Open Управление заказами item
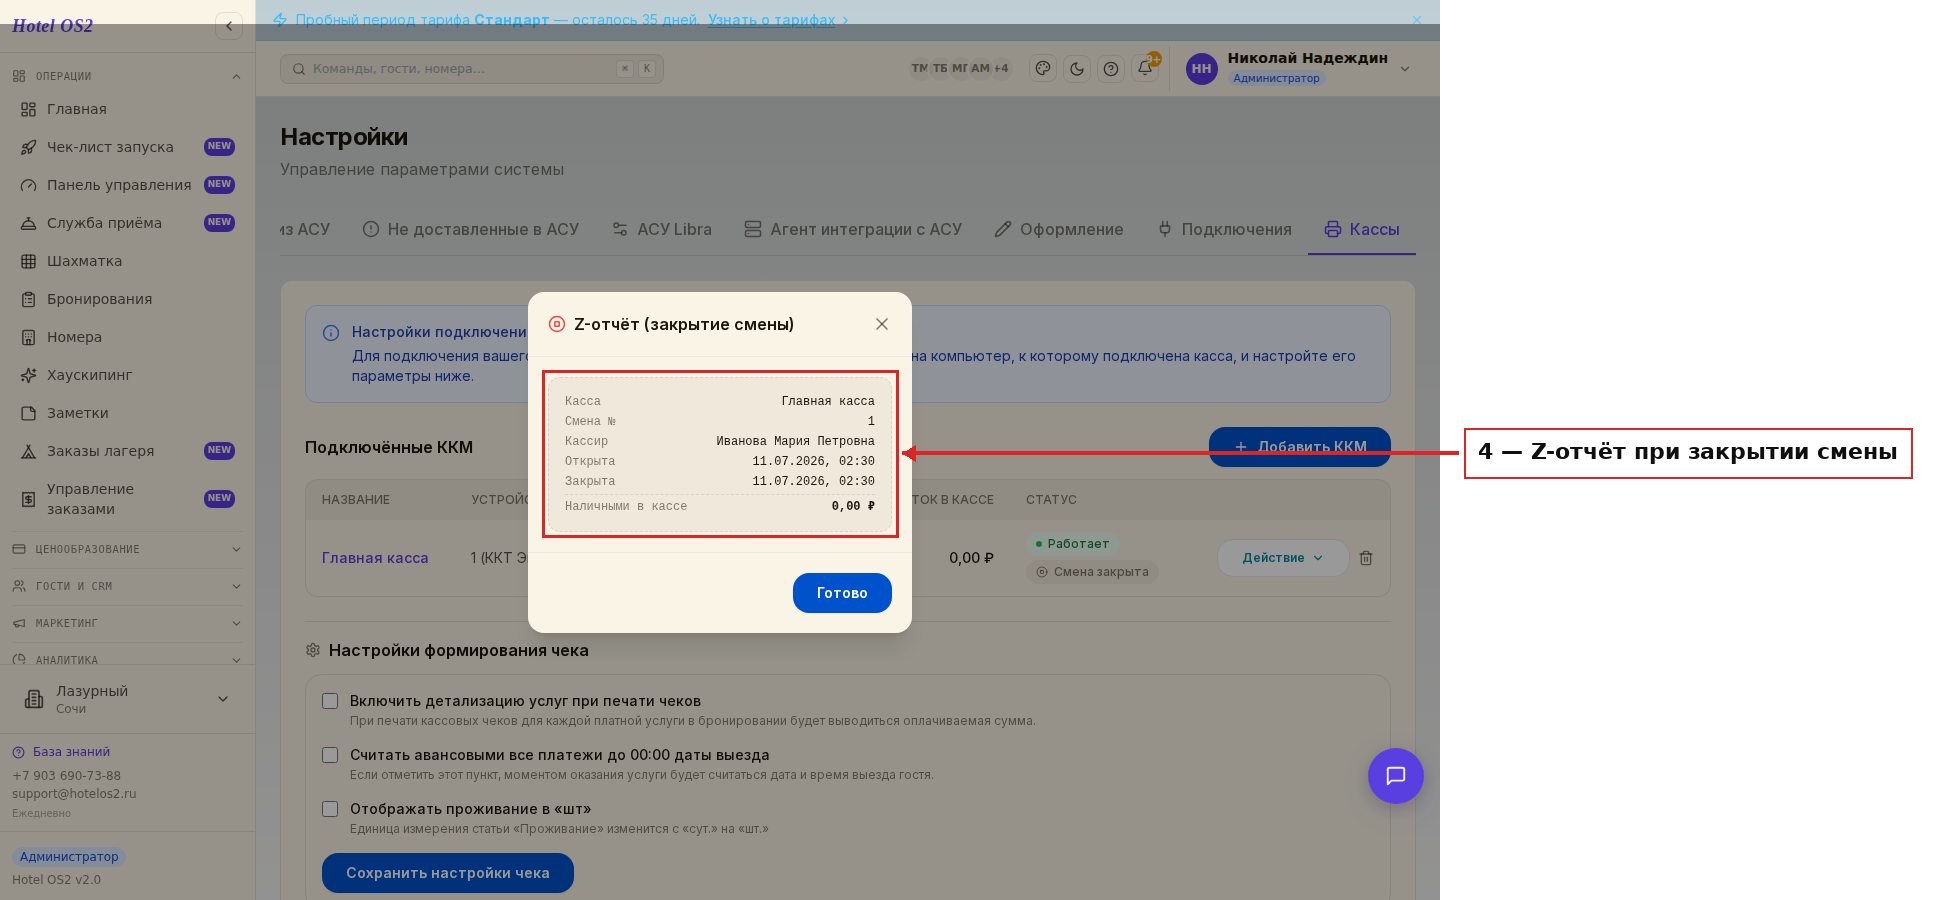1936x900 pixels. 127,499
